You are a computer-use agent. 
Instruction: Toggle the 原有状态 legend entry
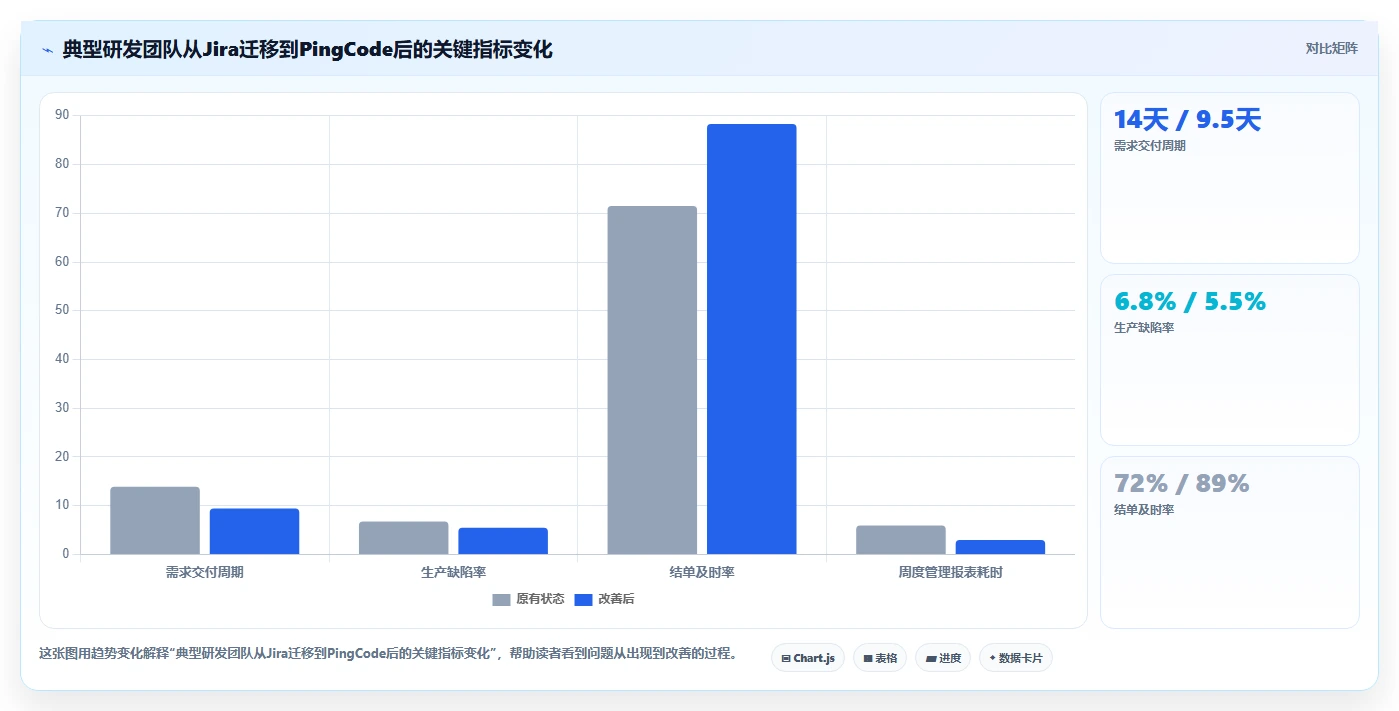click(x=528, y=599)
